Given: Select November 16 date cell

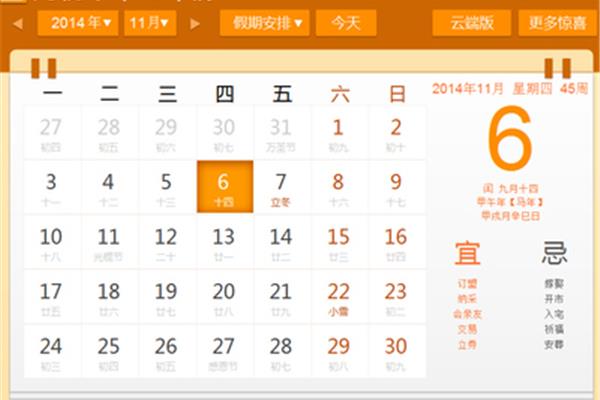Looking at the screenshot, I should [397, 242].
